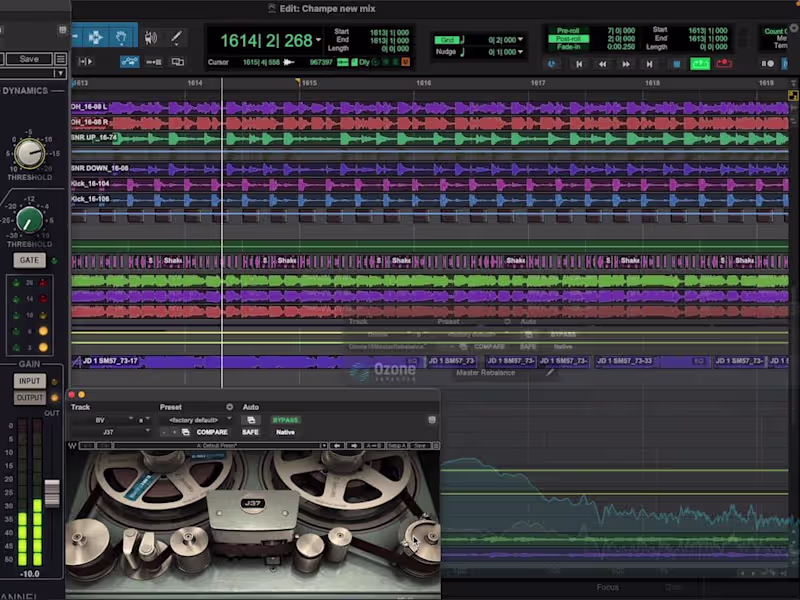This screenshot has width=800, height=600.
Task: Select the Grabber hand tool
Action: pyautogui.click(x=122, y=38)
